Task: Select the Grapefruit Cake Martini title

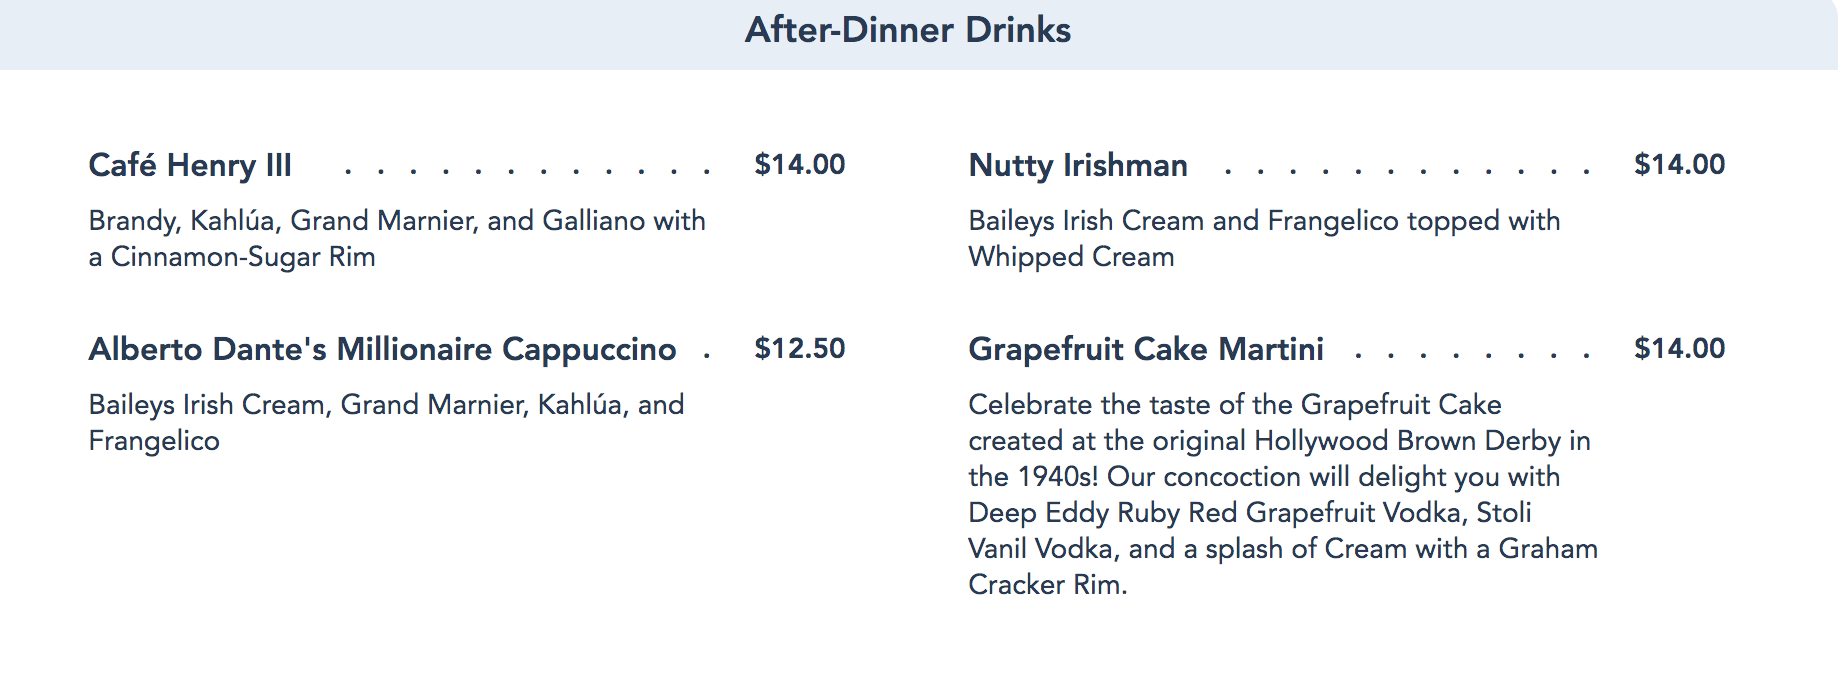Action: [1146, 349]
